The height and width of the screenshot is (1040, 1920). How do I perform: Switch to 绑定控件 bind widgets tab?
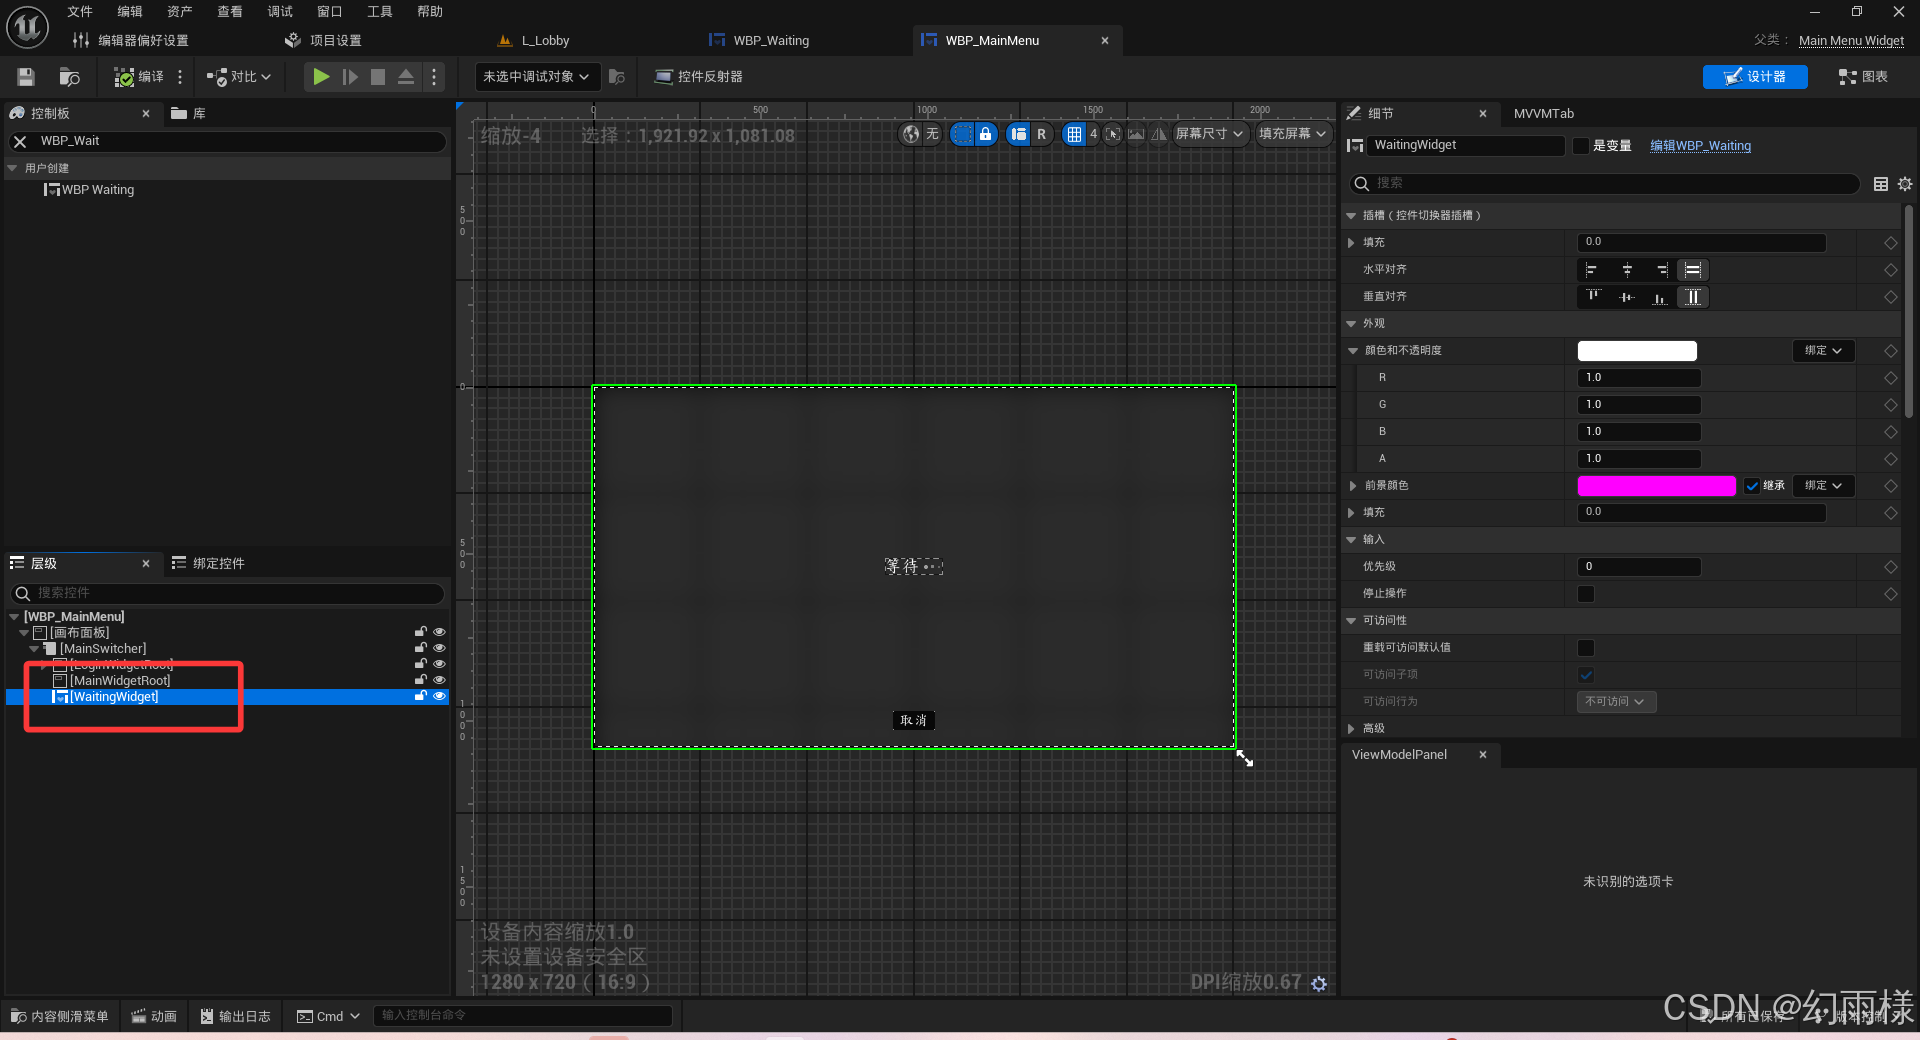(x=208, y=564)
